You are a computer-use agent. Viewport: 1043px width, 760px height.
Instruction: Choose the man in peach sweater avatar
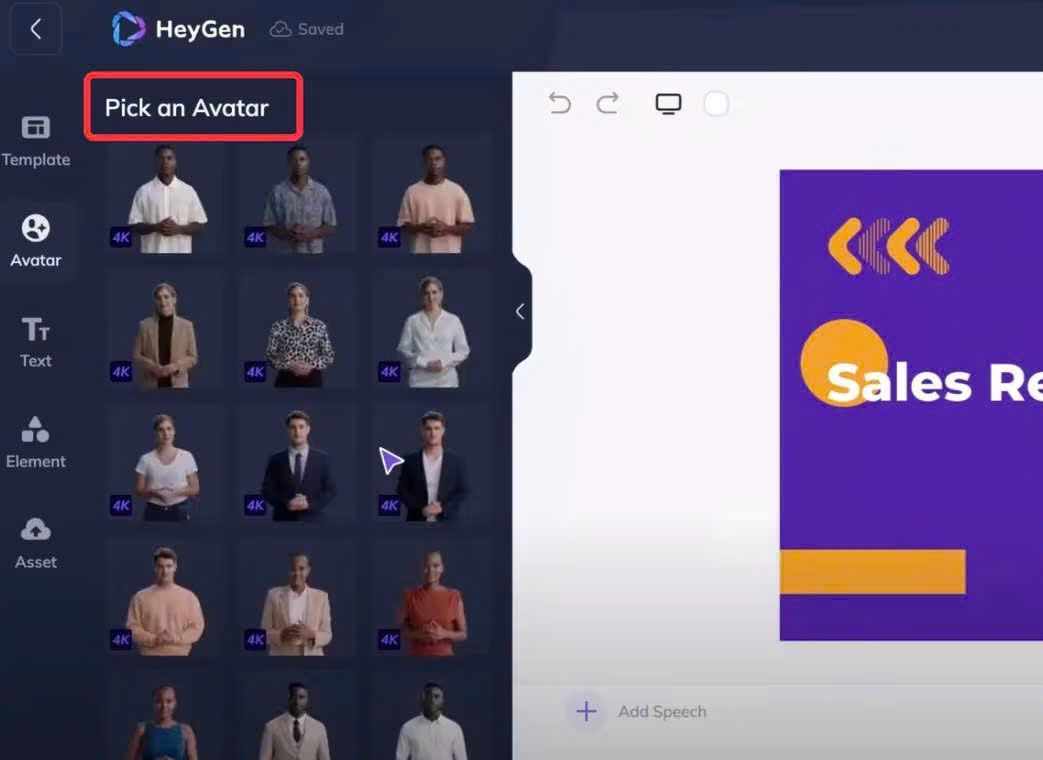tap(166, 600)
